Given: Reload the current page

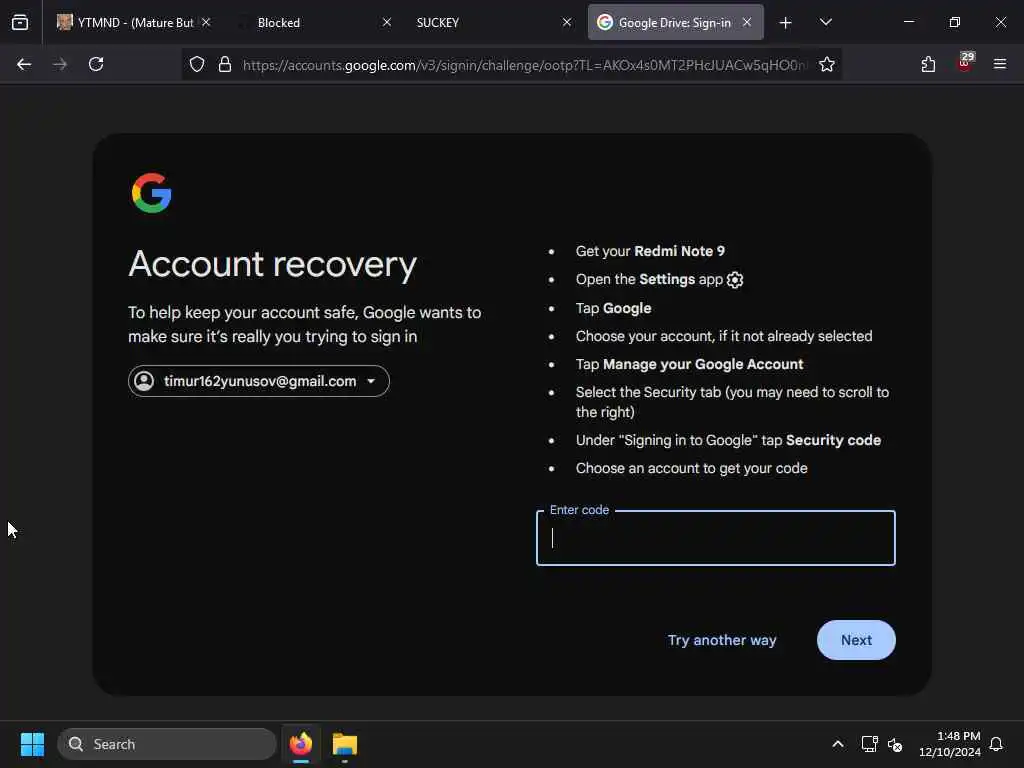Looking at the screenshot, I should 96,64.
